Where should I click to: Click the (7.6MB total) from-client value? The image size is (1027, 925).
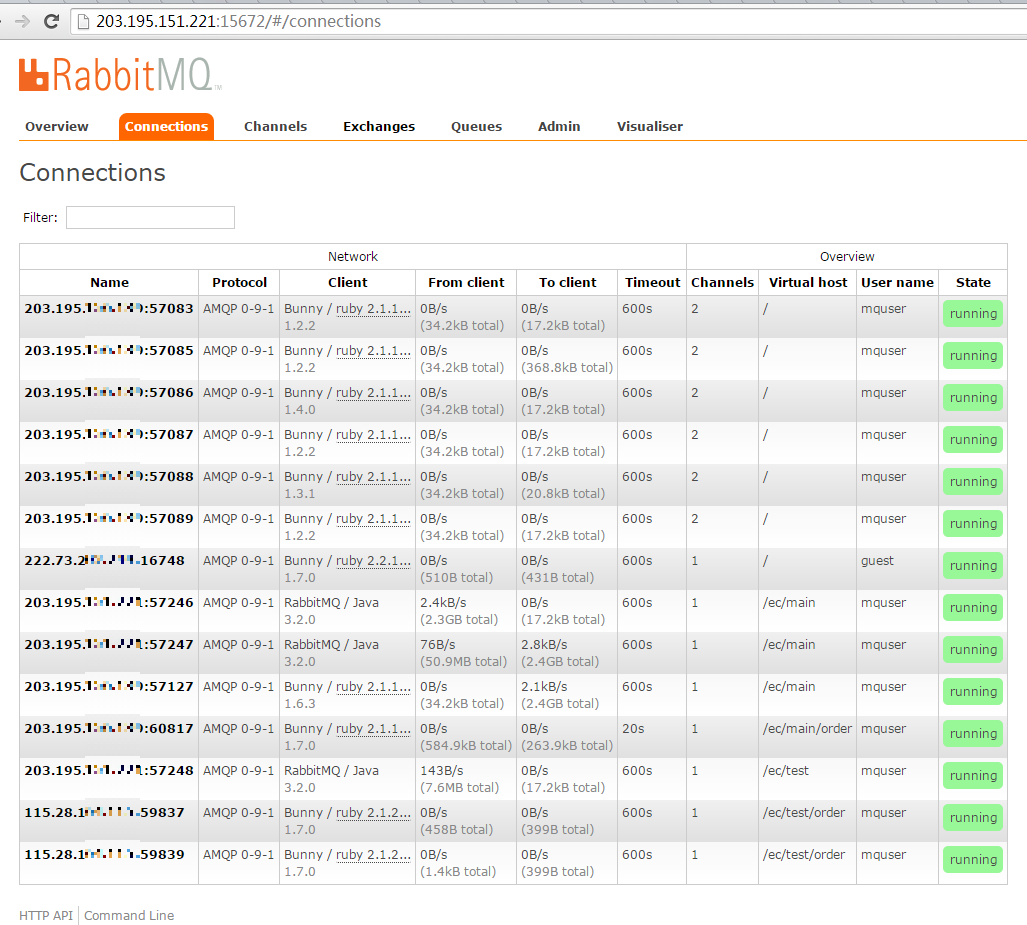click(459, 787)
